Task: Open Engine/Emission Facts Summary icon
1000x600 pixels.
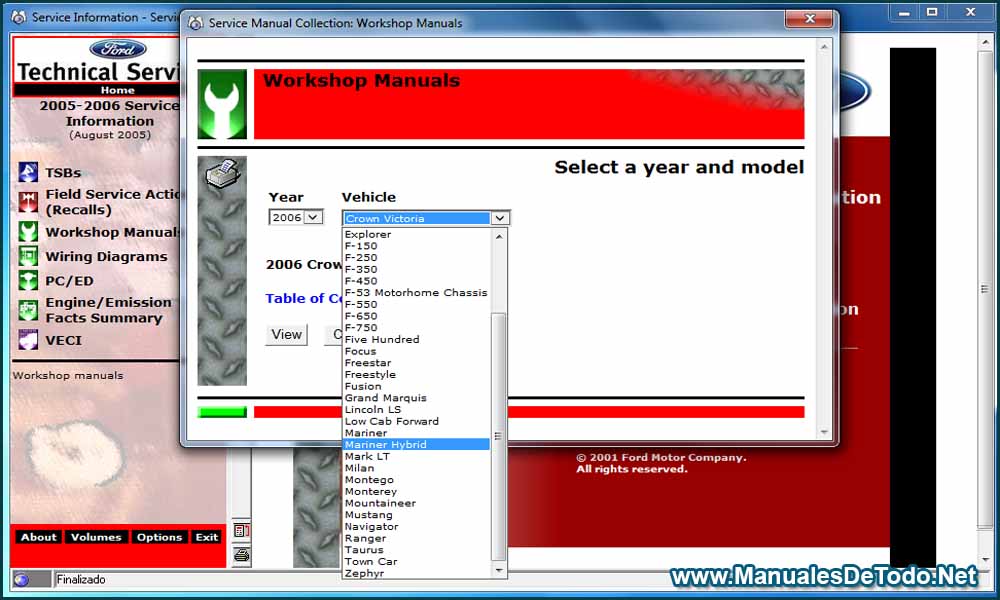Action: click(x=27, y=311)
